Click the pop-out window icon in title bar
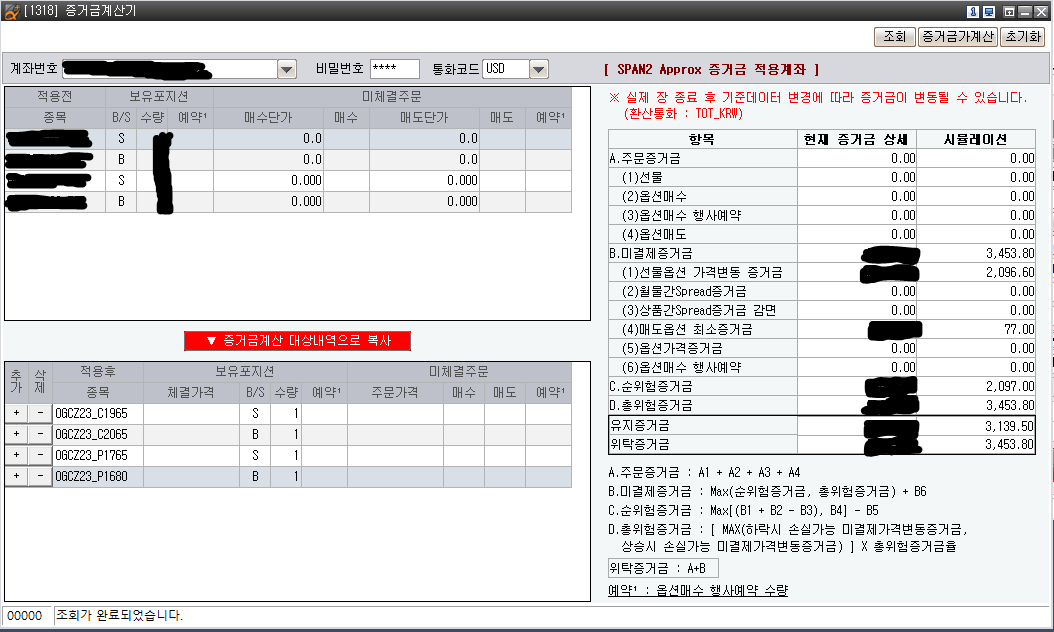This screenshot has height=632, width=1054. click(x=1008, y=11)
